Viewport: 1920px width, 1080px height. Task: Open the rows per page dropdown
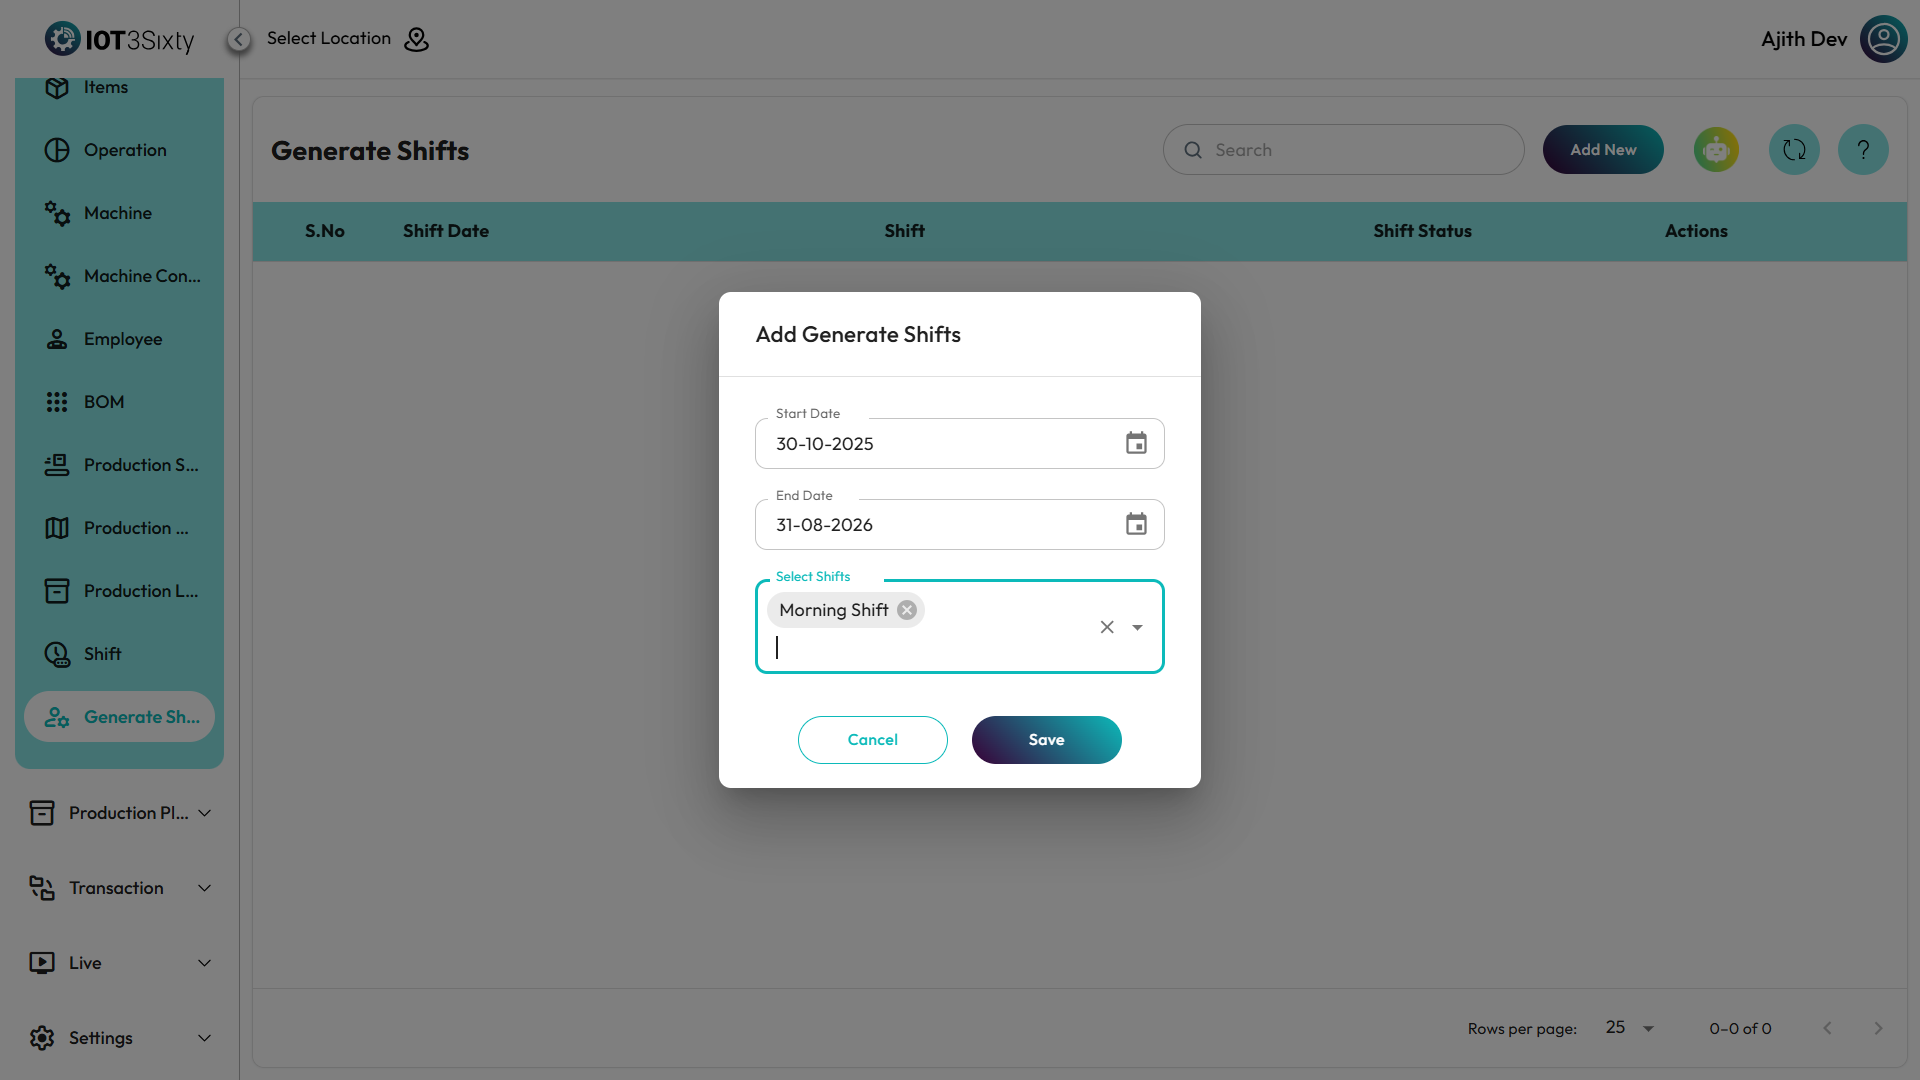(1630, 1028)
